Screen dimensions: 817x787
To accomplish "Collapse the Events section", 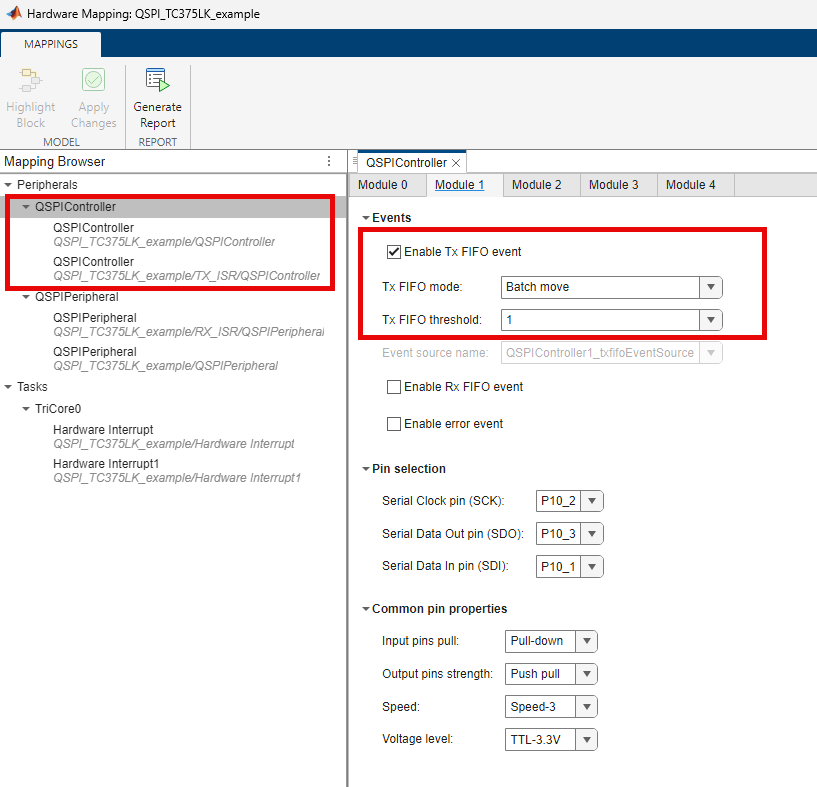I will click(366, 218).
